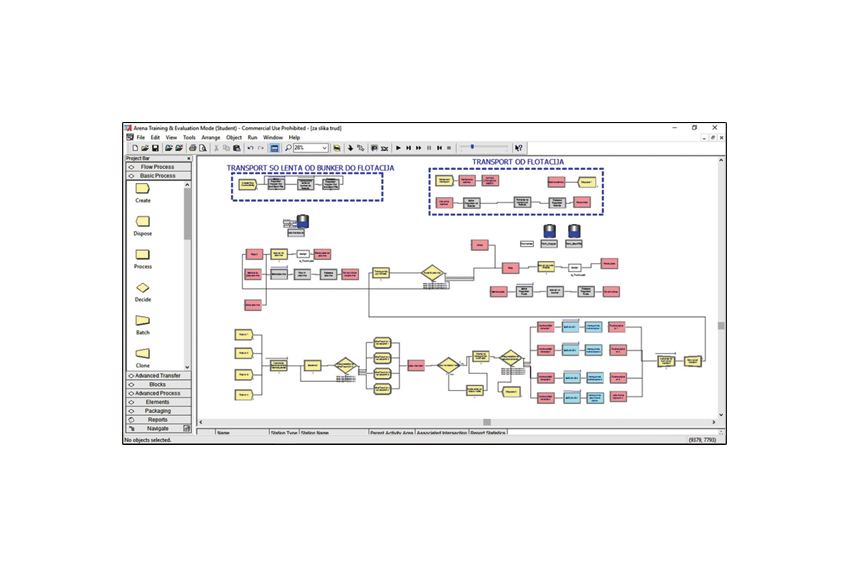Click the Step playback button
The image size is (850, 567).
408,147
